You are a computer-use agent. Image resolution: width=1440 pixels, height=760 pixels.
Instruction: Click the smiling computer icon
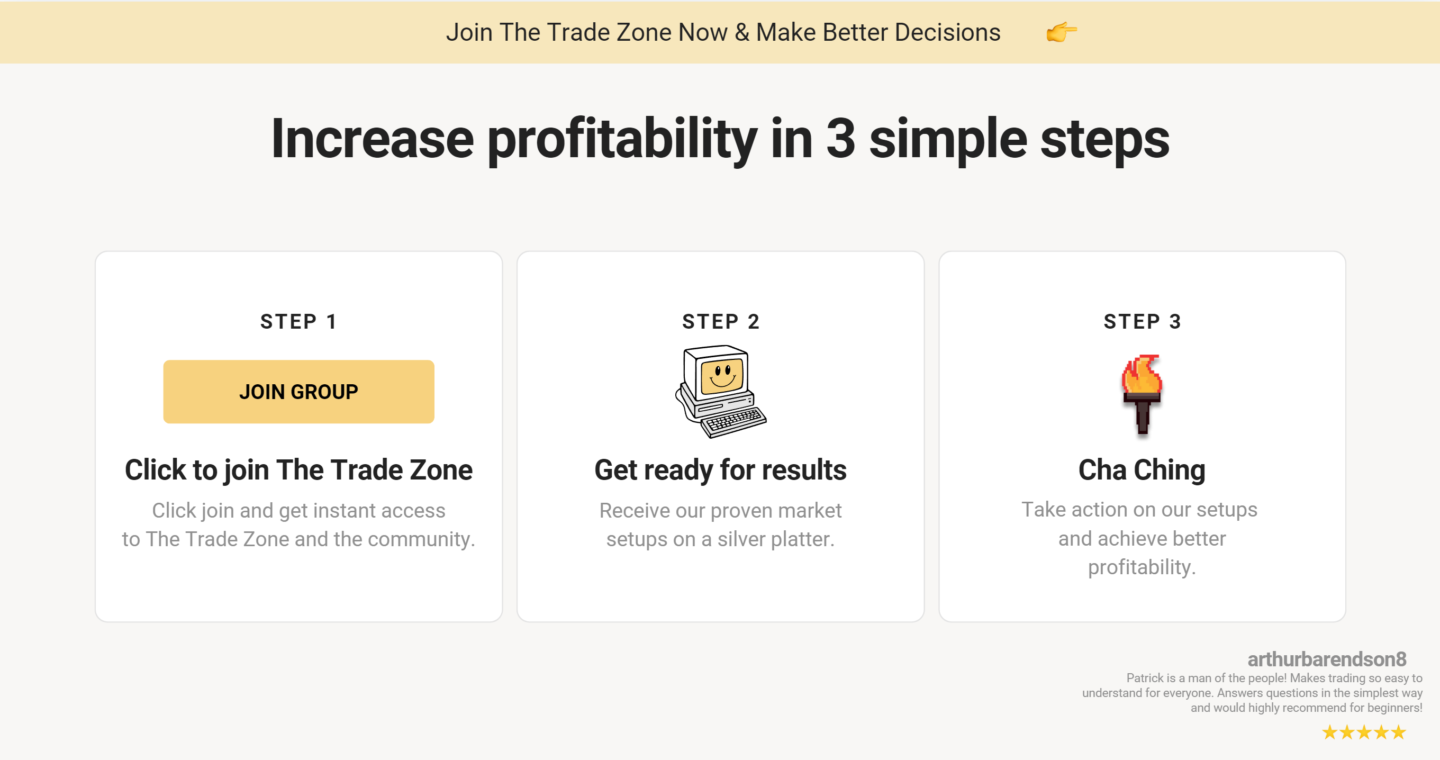pos(721,392)
